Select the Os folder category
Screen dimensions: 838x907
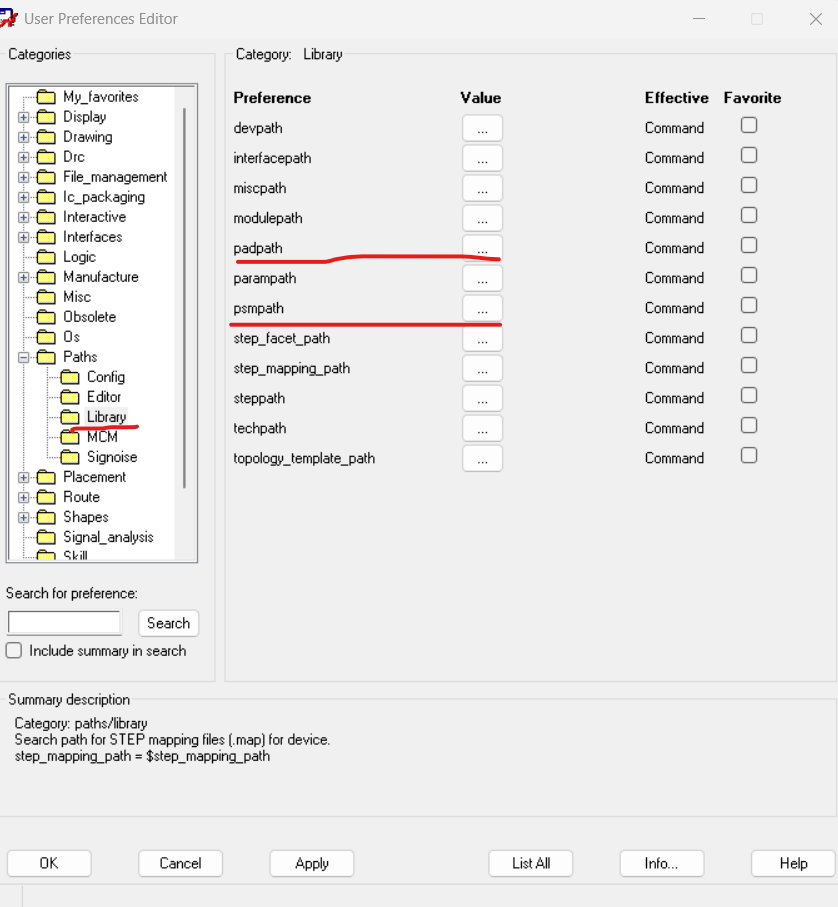click(x=71, y=337)
